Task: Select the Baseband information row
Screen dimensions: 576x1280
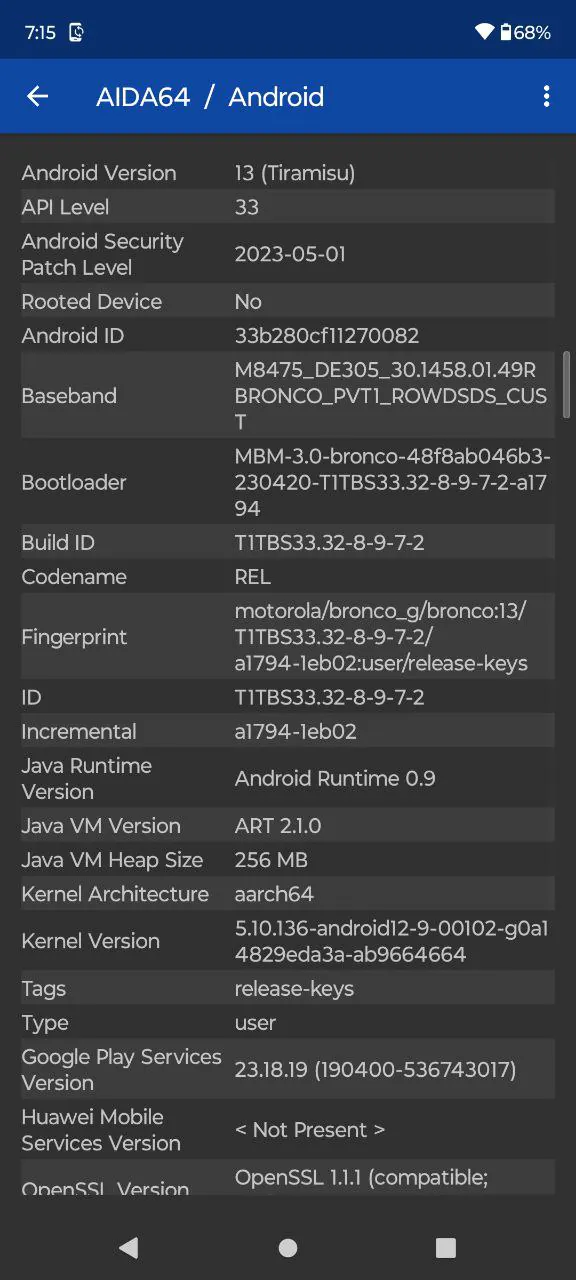Action: 288,395
